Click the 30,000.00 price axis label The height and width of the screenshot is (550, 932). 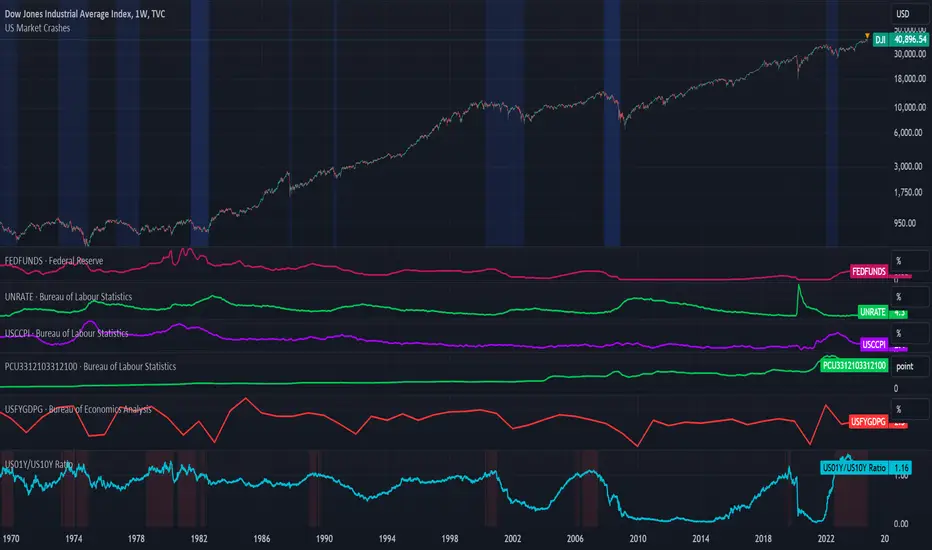pyautogui.click(x=909, y=54)
